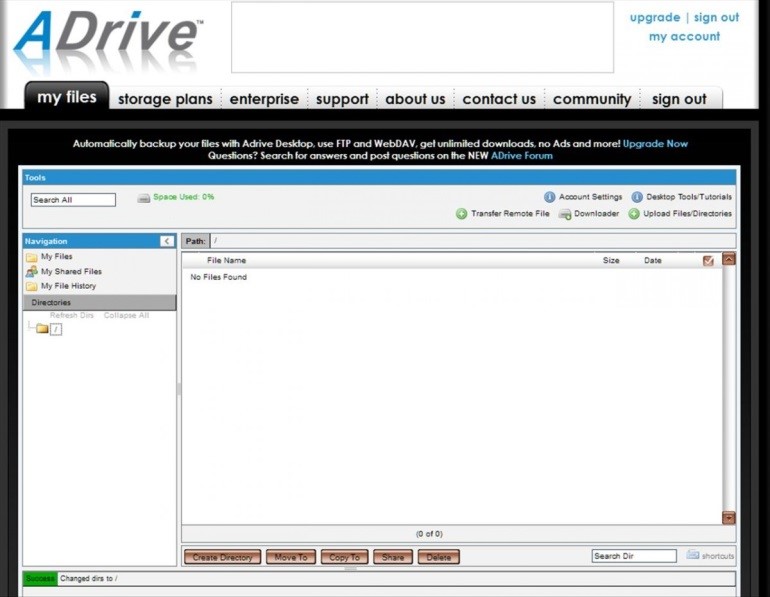Click the Directories section header
The width and height of the screenshot is (770, 597).
(x=100, y=302)
